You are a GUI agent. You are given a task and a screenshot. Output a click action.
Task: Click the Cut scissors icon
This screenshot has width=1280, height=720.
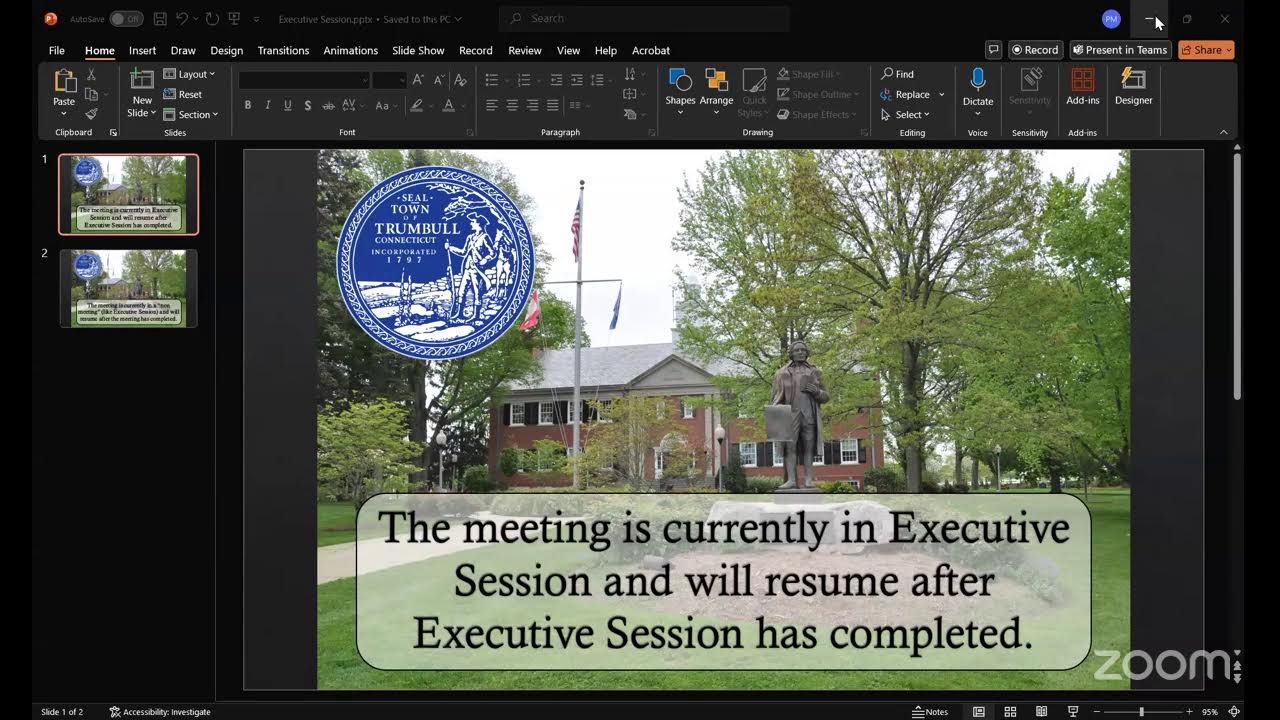coord(91,75)
